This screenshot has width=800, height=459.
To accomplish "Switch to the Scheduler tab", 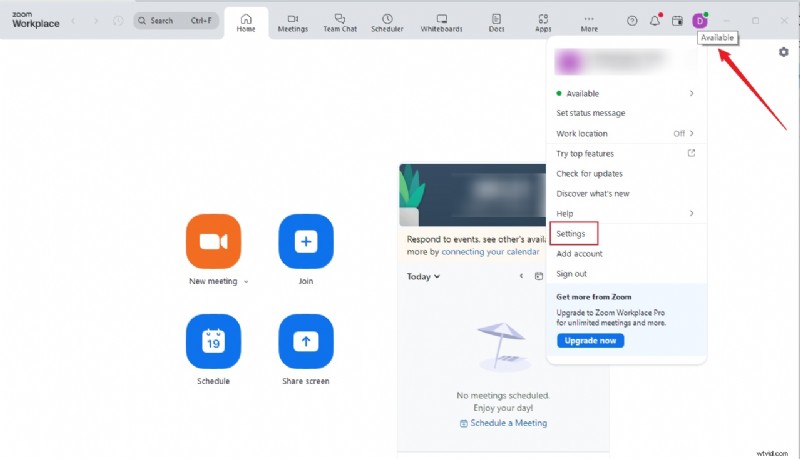I will click(387, 22).
